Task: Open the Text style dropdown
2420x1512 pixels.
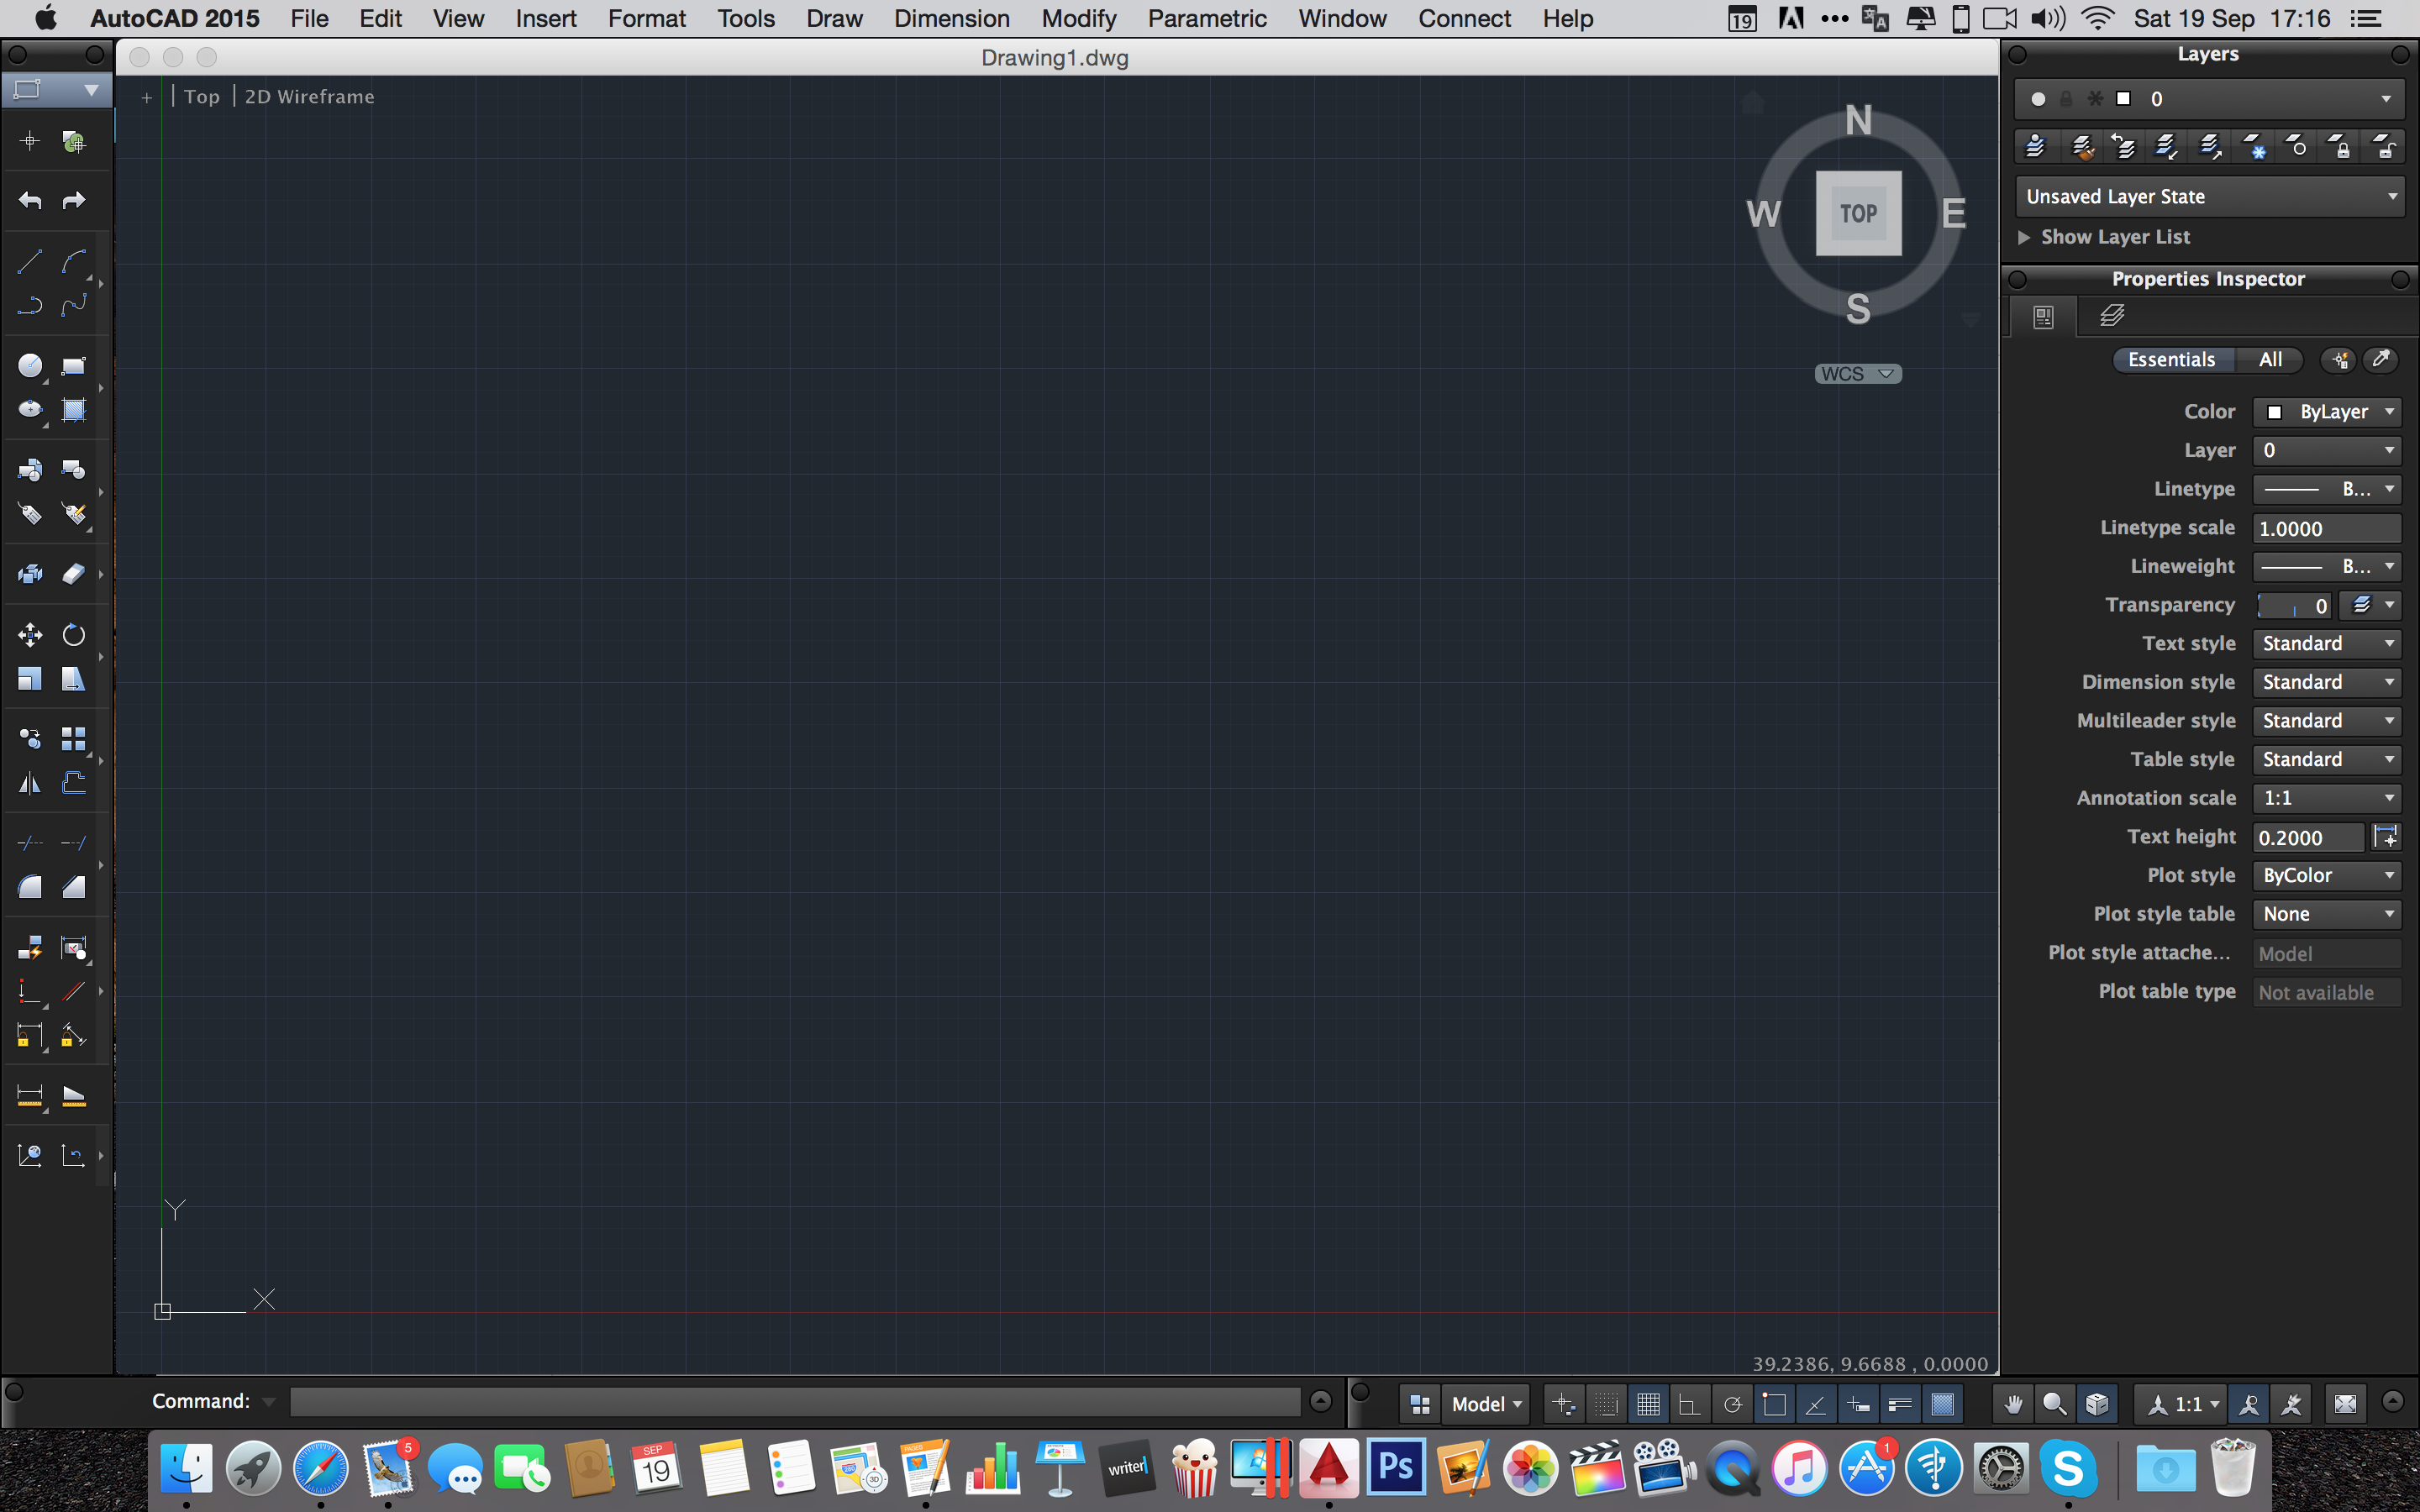Action: point(2327,644)
